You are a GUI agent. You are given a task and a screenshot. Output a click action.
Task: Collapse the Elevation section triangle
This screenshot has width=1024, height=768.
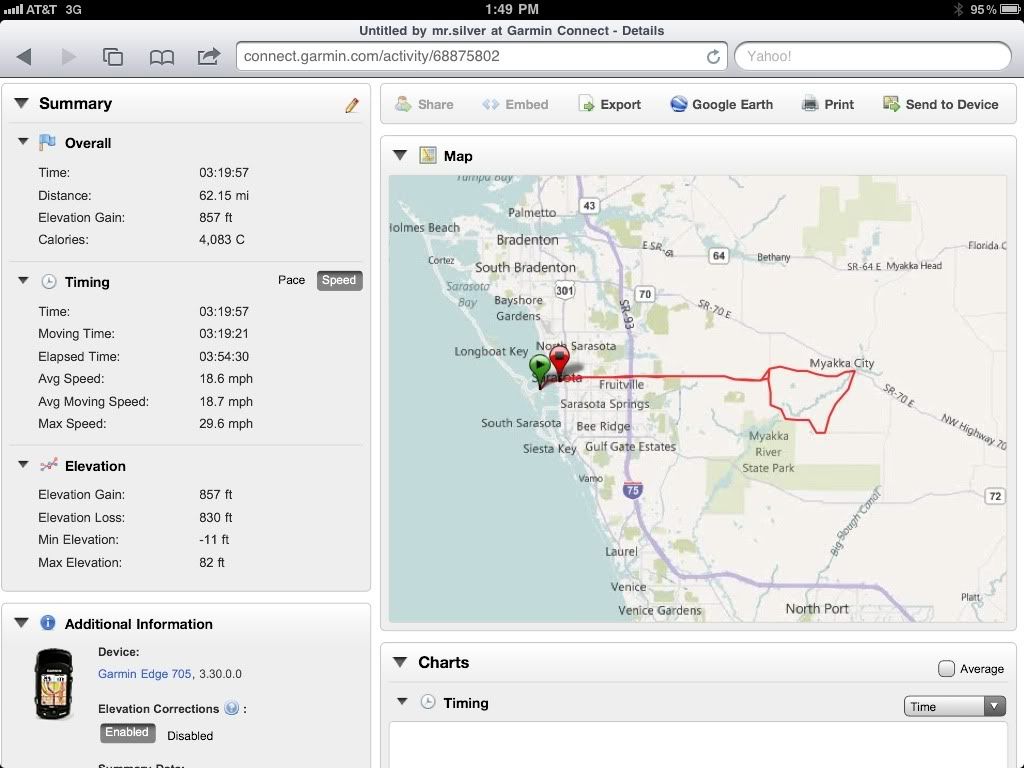coord(23,465)
